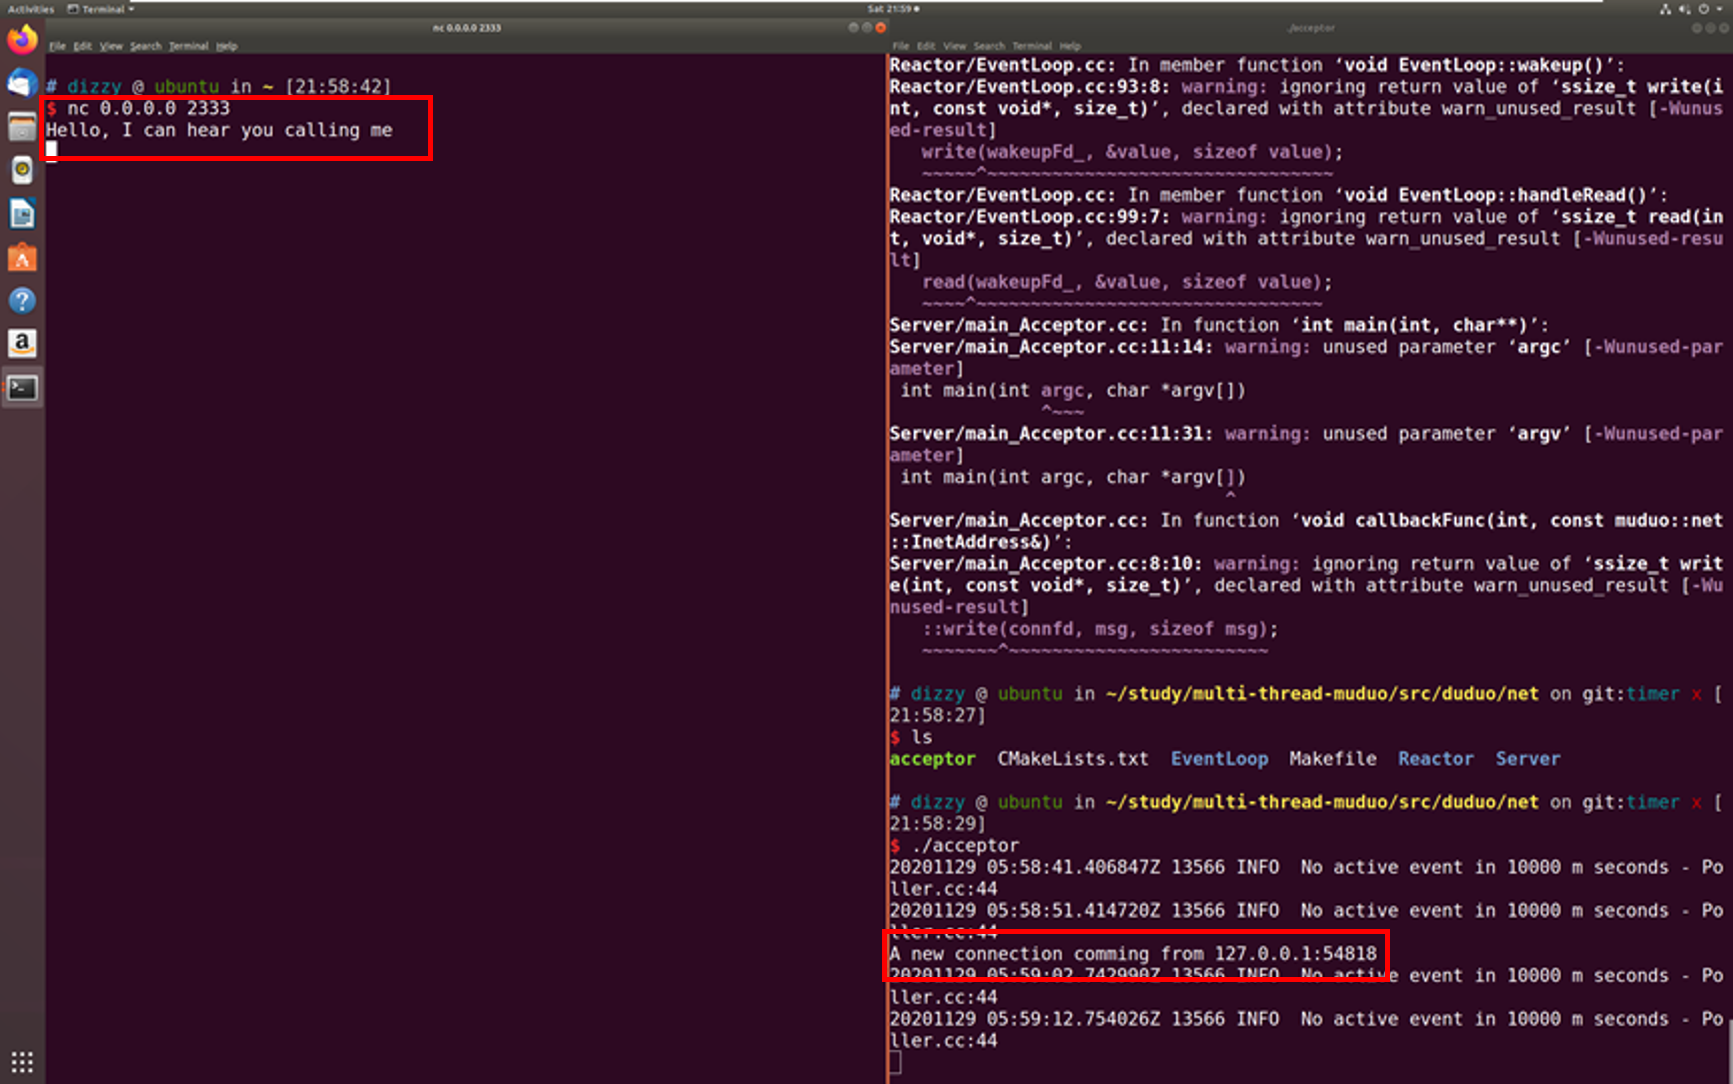Open Thunderbird mail from the dock
Screen dimensions: 1733x1084
(x=22, y=83)
